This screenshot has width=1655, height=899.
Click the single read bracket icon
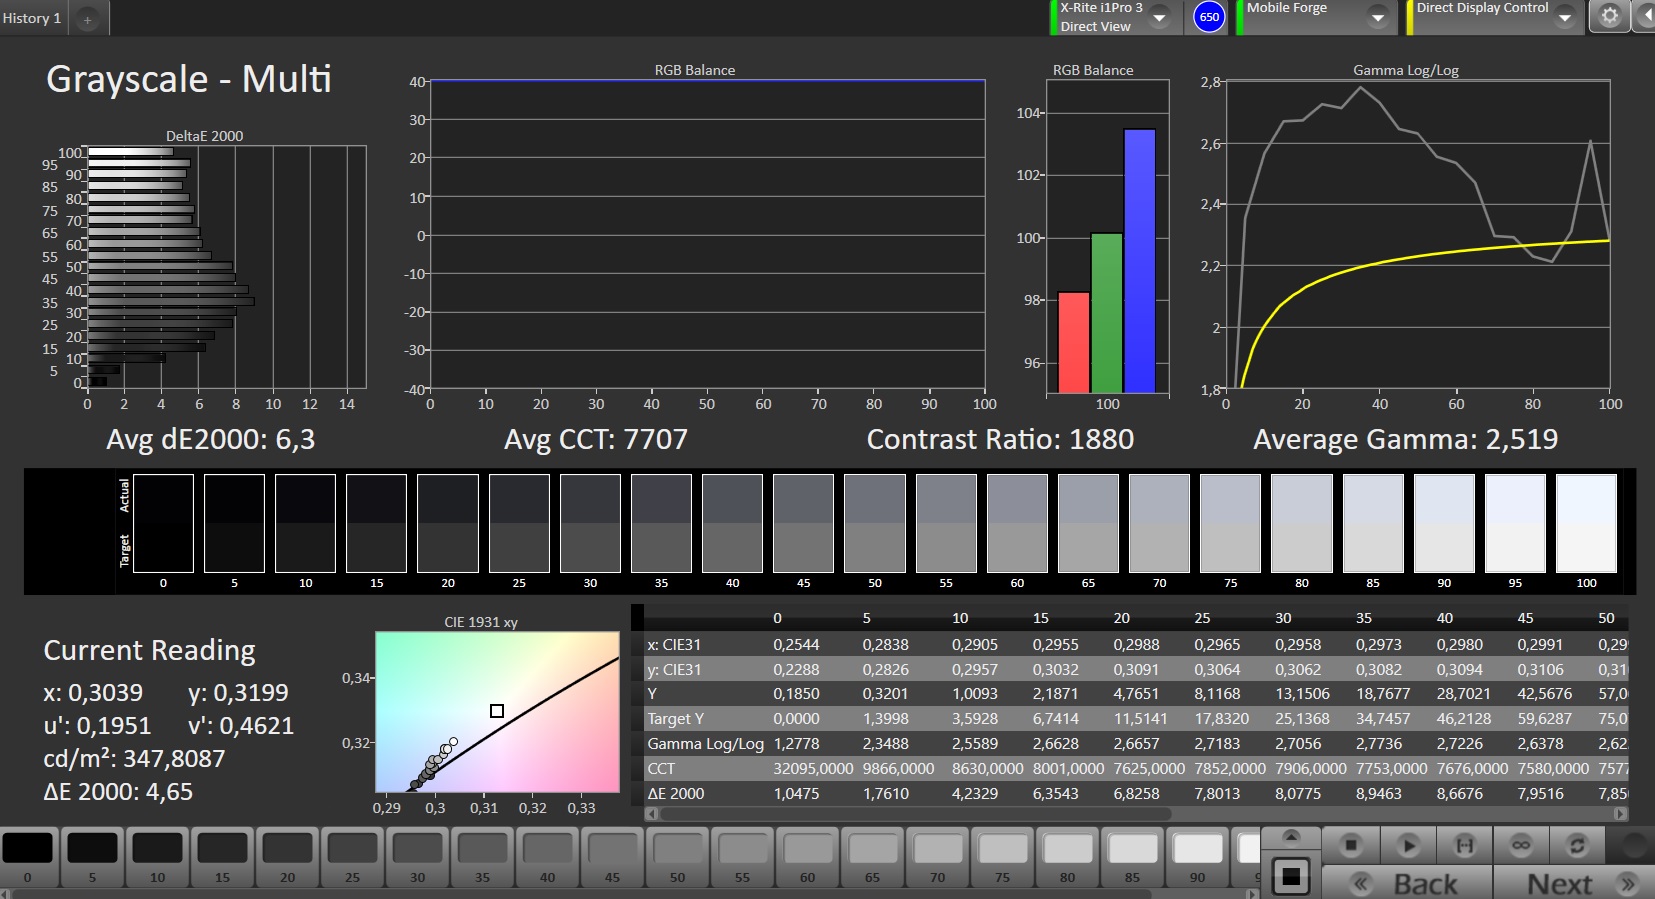tap(1464, 845)
